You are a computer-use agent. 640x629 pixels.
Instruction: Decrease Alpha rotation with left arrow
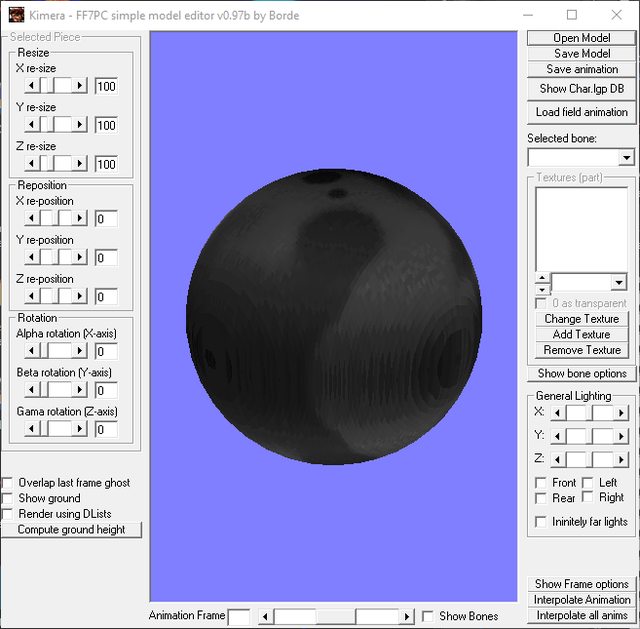pyautogui.click(x=31, y=351)
